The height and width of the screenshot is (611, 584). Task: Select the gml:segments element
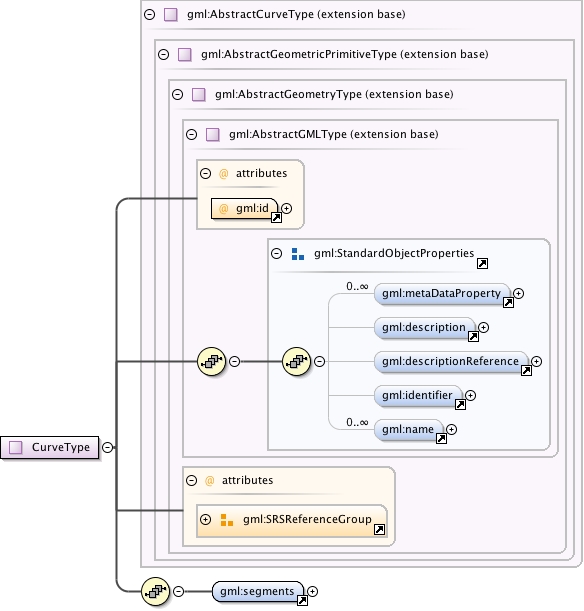(x=258, y=592)
